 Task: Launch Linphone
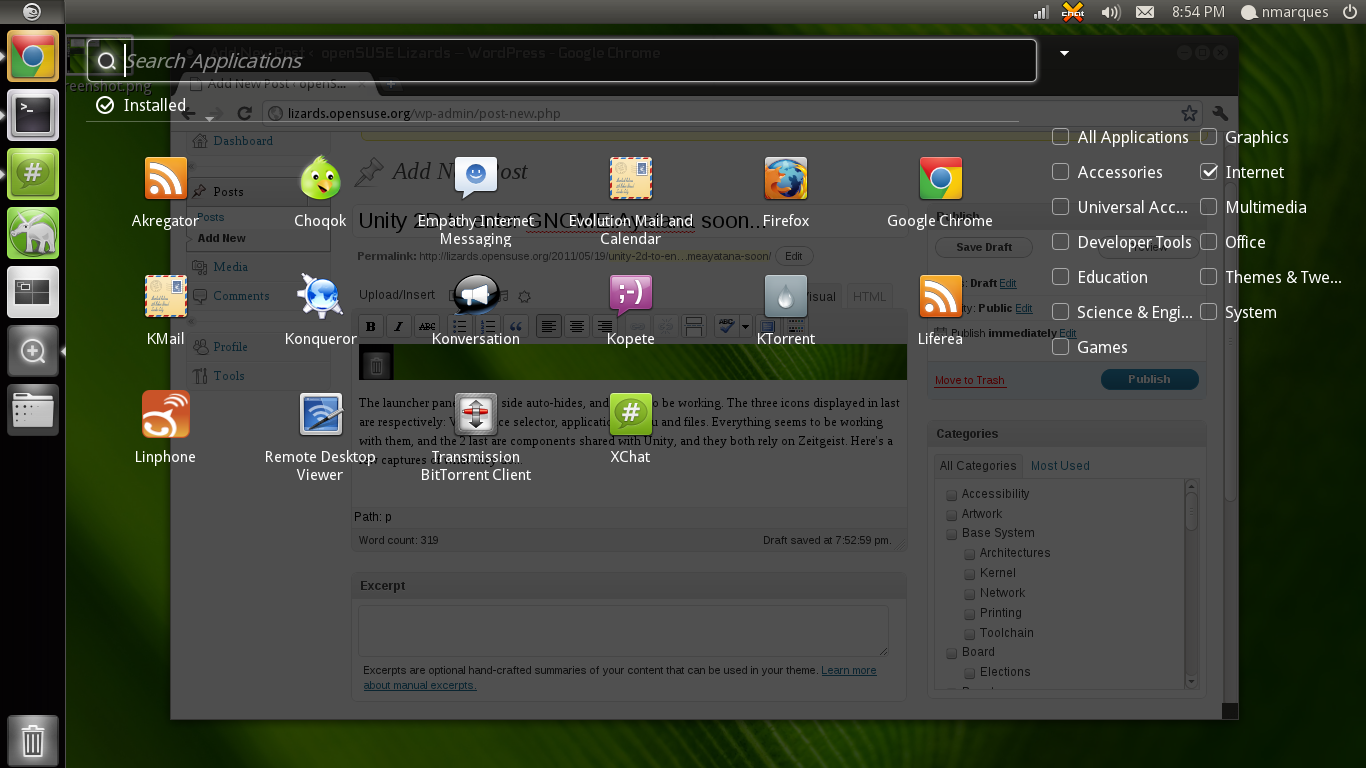point(165,429)
